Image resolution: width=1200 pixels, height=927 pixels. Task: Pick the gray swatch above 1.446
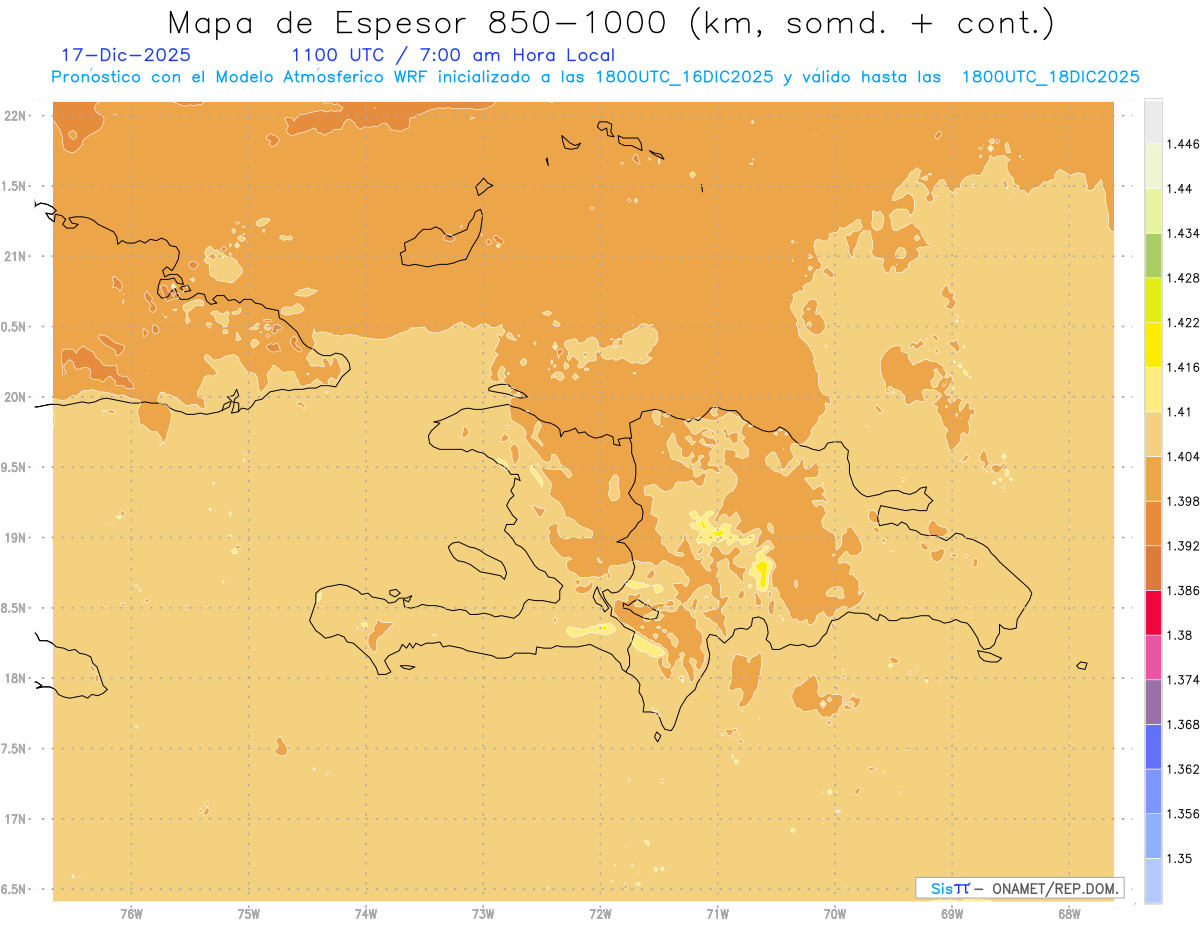tap(1153, 121)
